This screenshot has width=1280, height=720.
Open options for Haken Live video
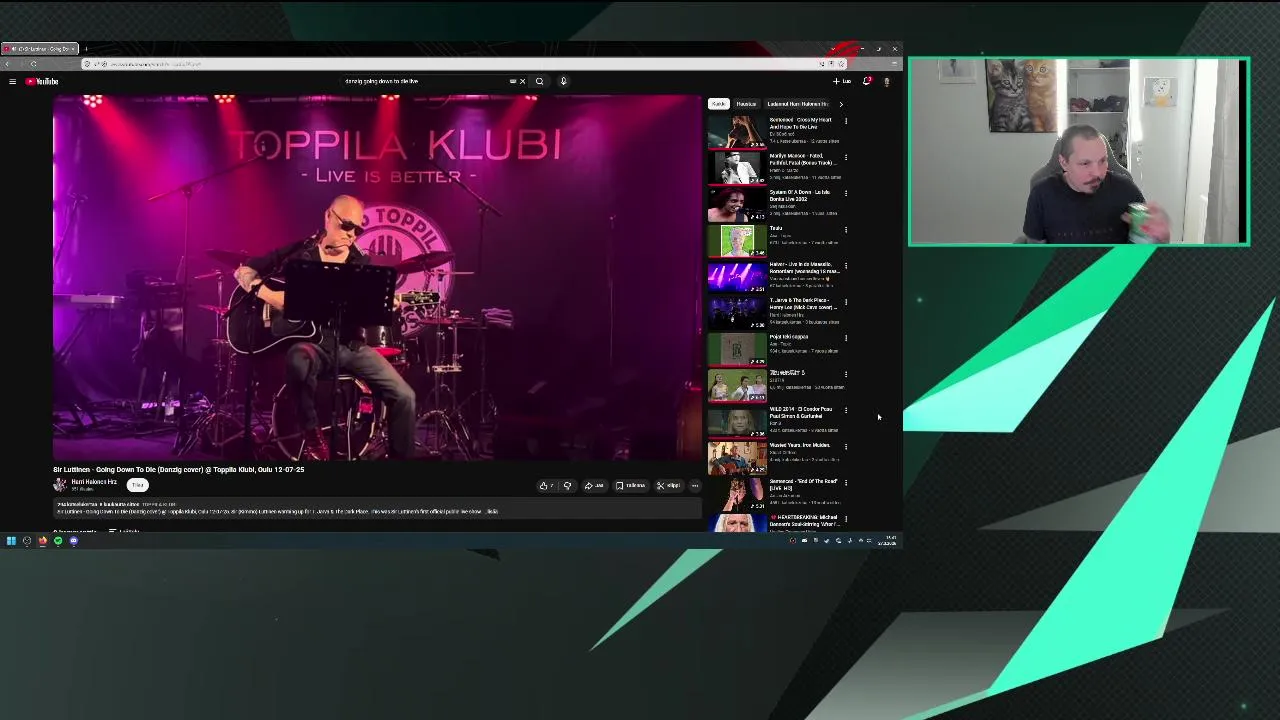point(846,266)
